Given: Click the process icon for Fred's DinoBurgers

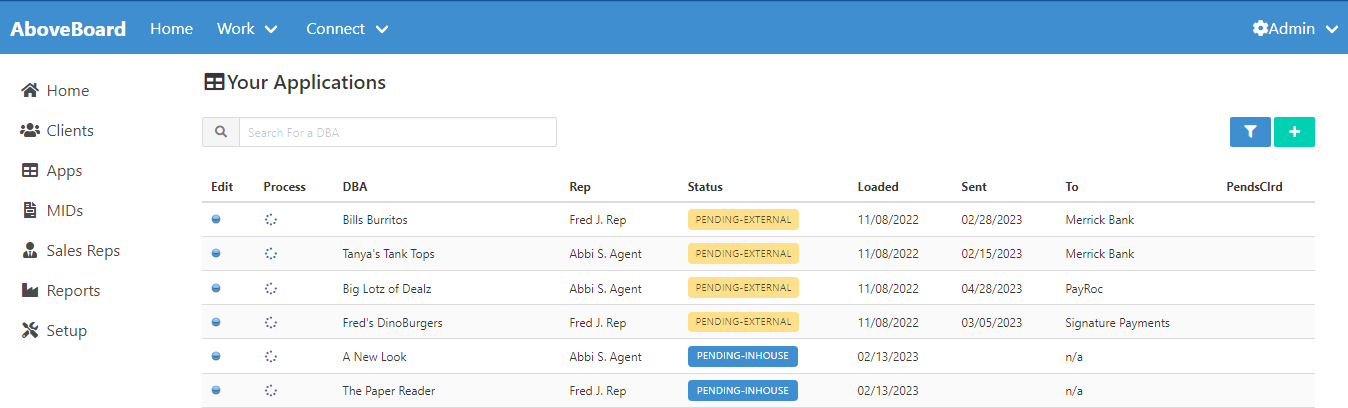Looking at the screenshot, I should coord(270,322).
